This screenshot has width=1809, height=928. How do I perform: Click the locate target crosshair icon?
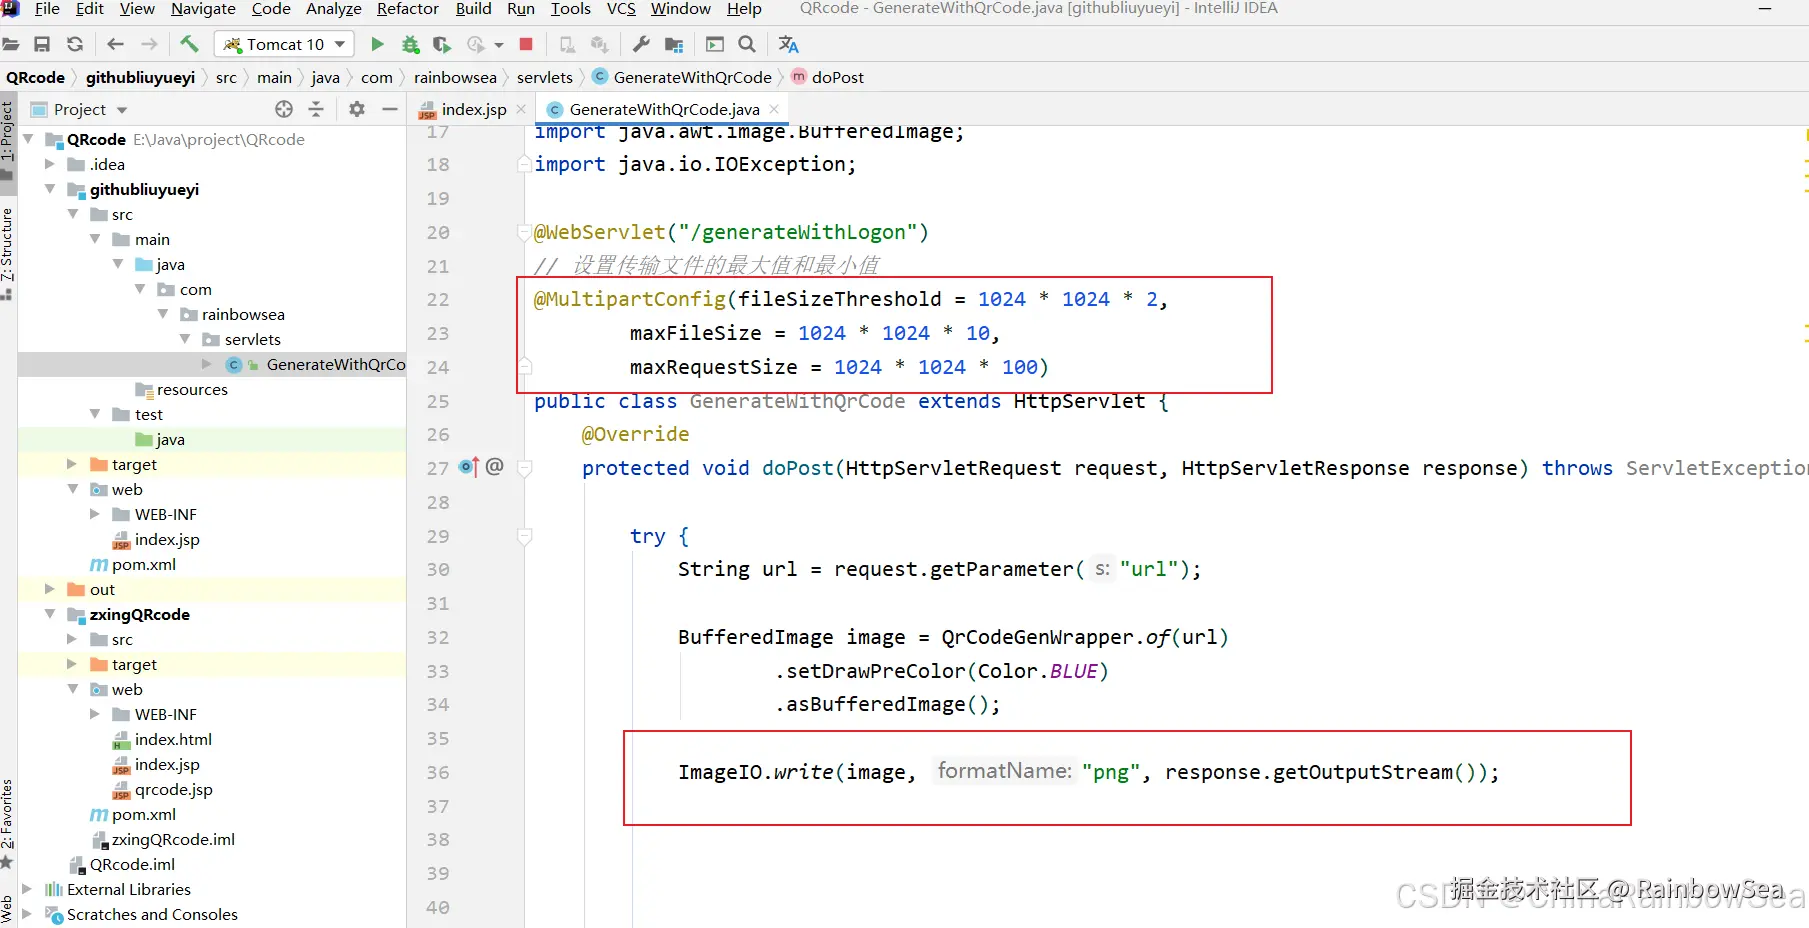(284, 109)
